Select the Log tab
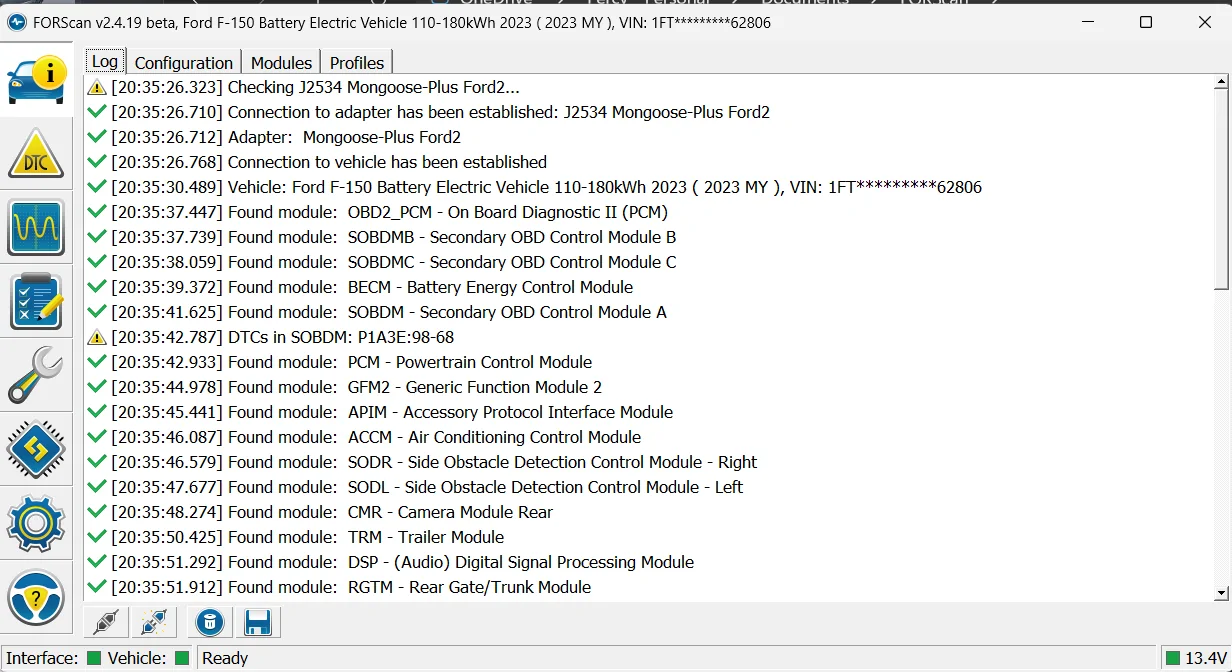The height and width of the screenshot is (672, 1232). tap(104, 61)
